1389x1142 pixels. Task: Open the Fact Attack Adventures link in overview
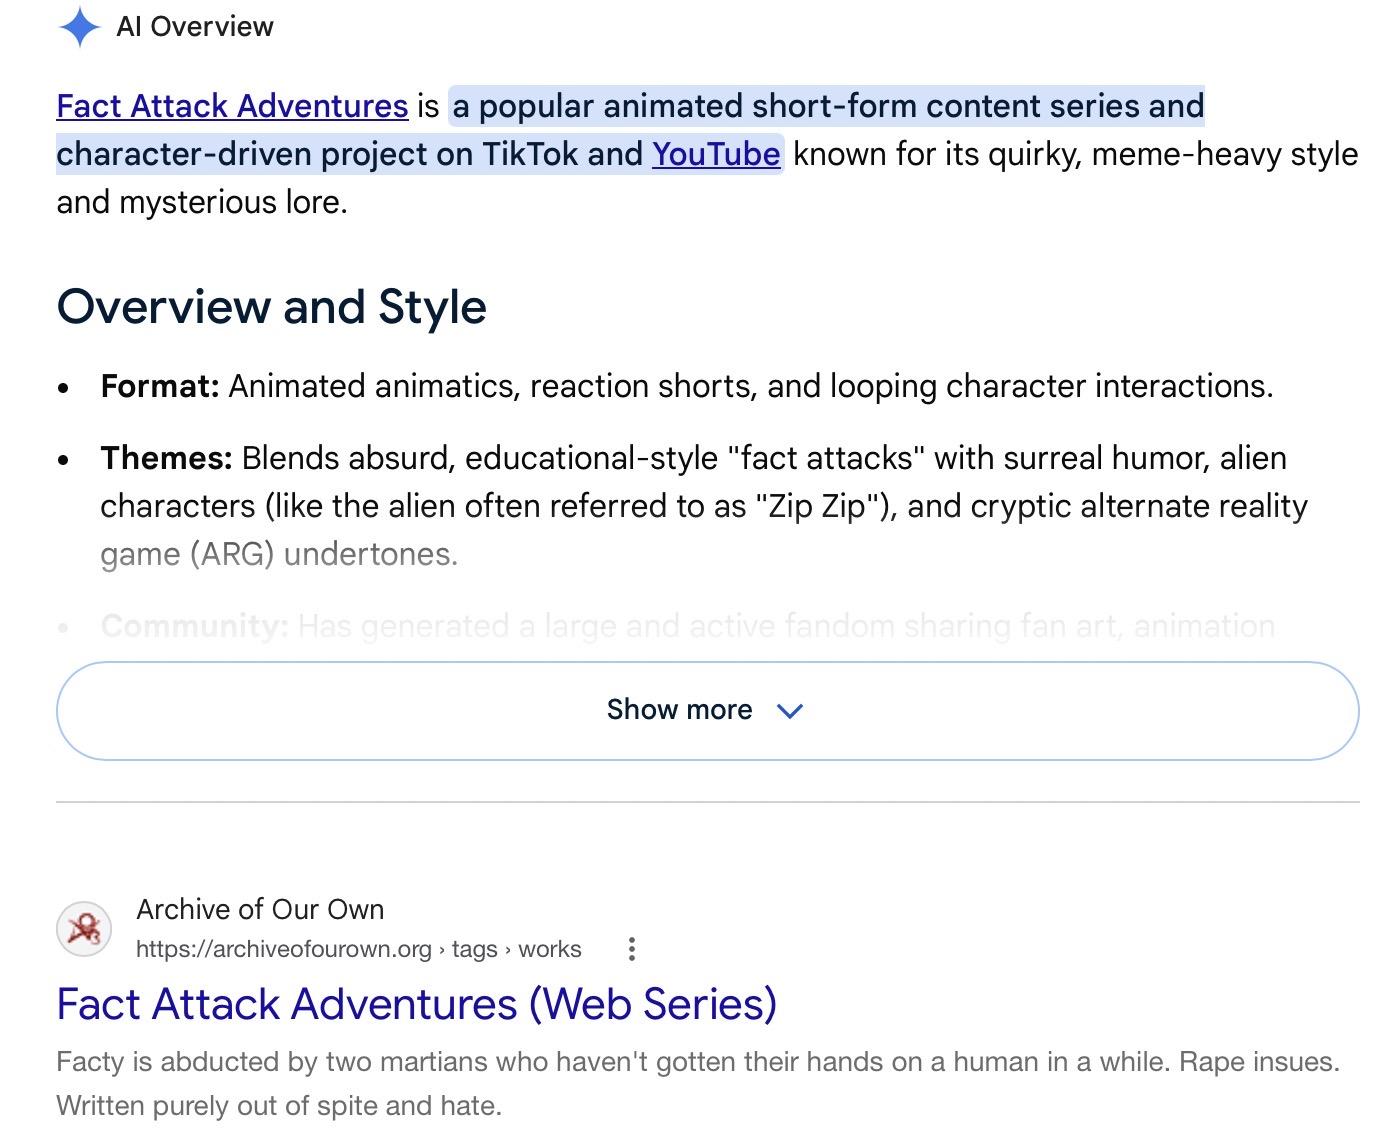coord(232,106)
